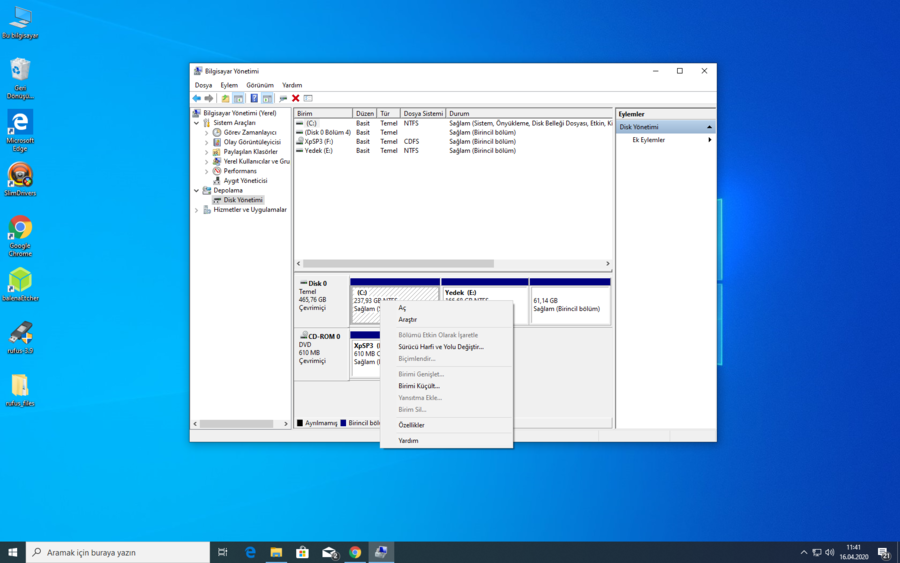
Task: Collapse the Sistem Araçları tree node
Action: coord(197,123)
